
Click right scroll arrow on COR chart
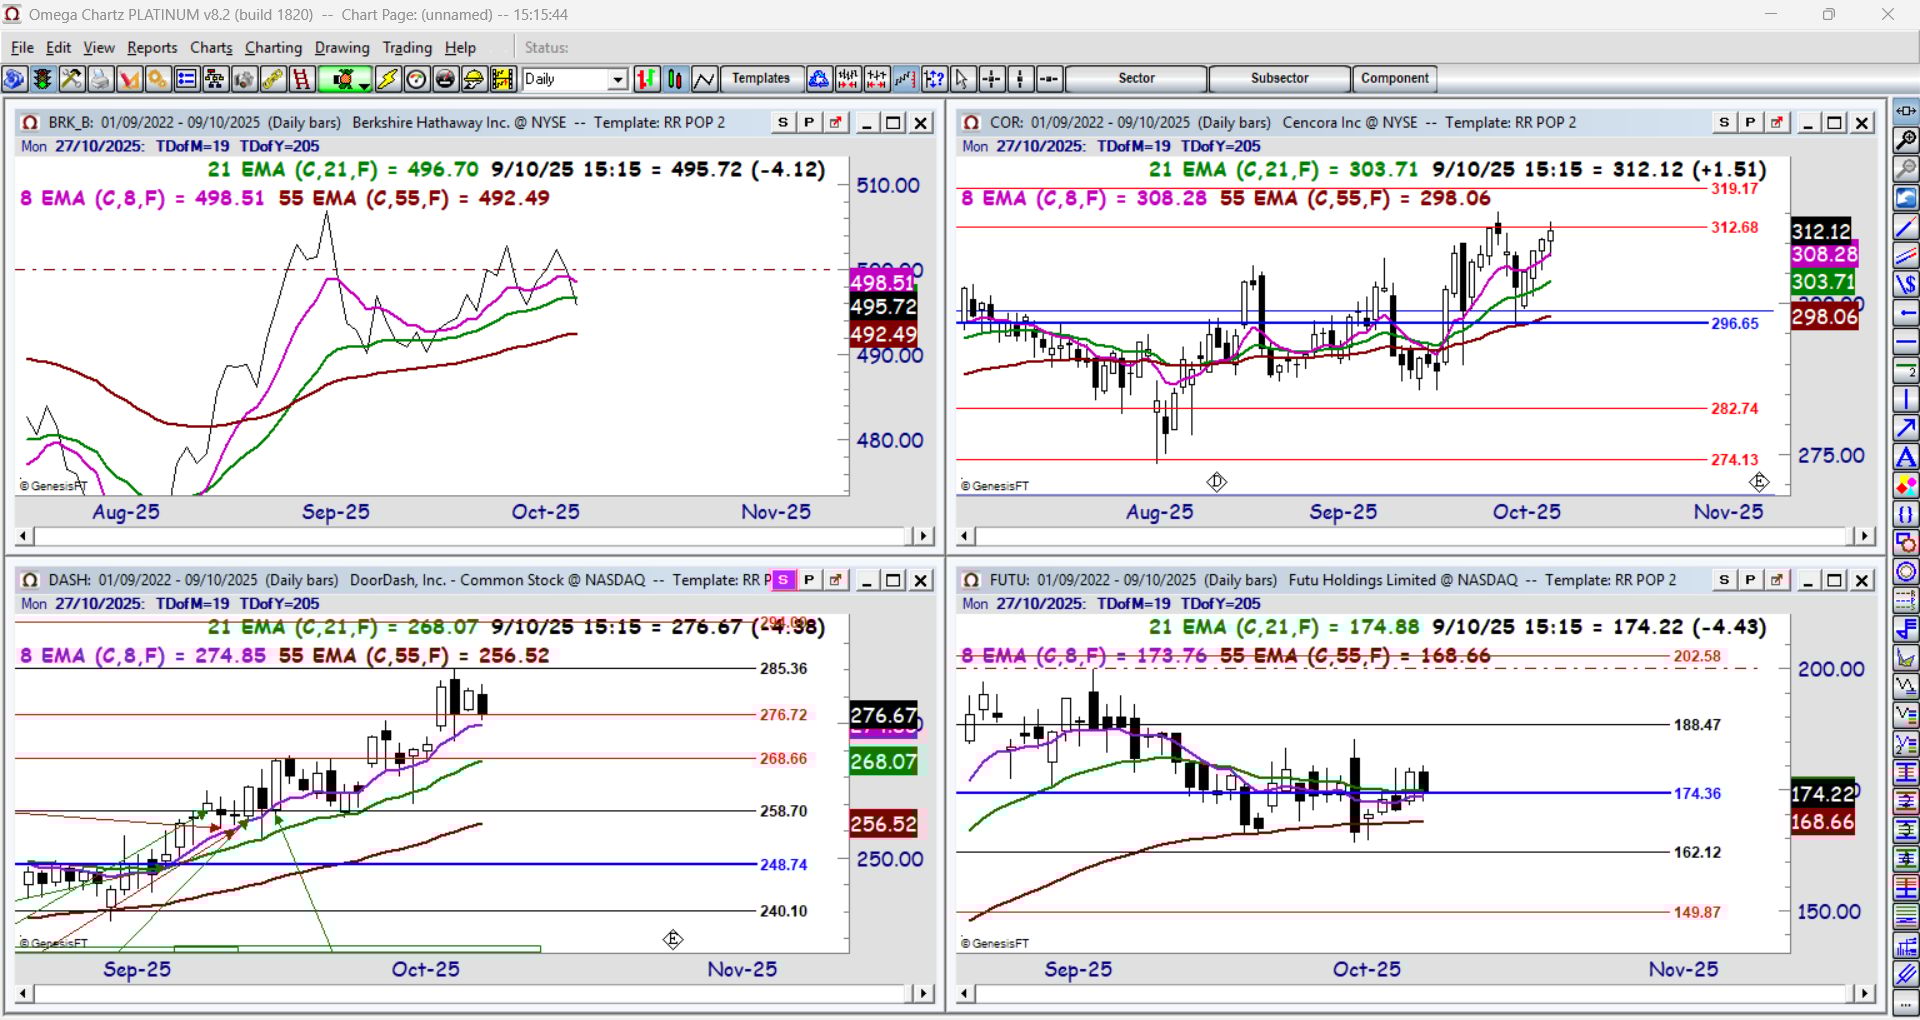(x=1864, y=536)
